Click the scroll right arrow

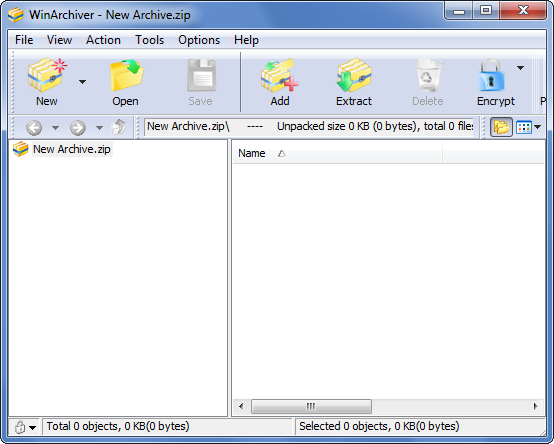[536, 406]
